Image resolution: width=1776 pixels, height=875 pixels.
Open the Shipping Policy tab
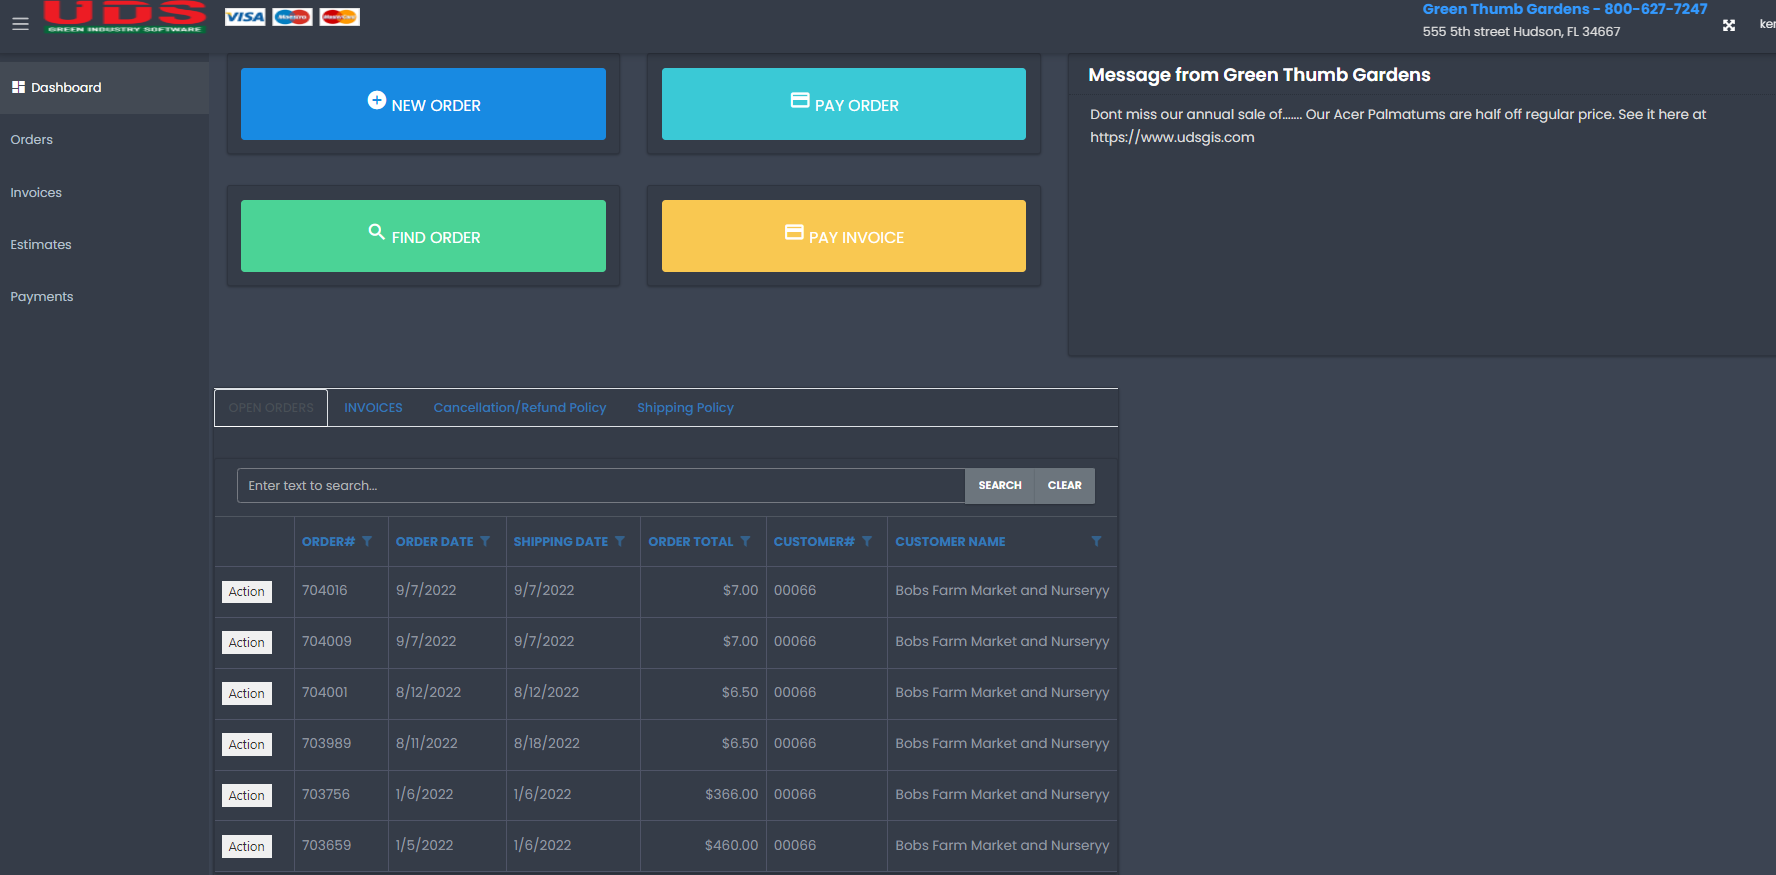click(685, 408)
